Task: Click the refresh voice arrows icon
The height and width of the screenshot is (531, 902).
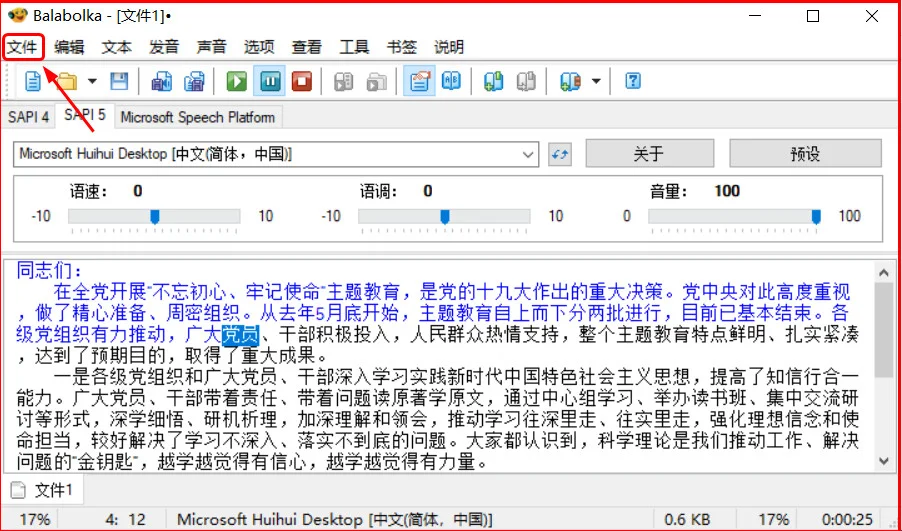Action: tap(560, 154)
